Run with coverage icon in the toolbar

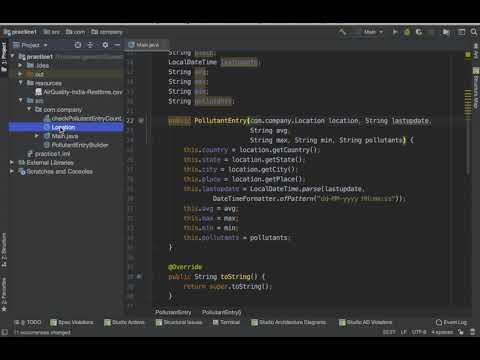tap(419, 32)
